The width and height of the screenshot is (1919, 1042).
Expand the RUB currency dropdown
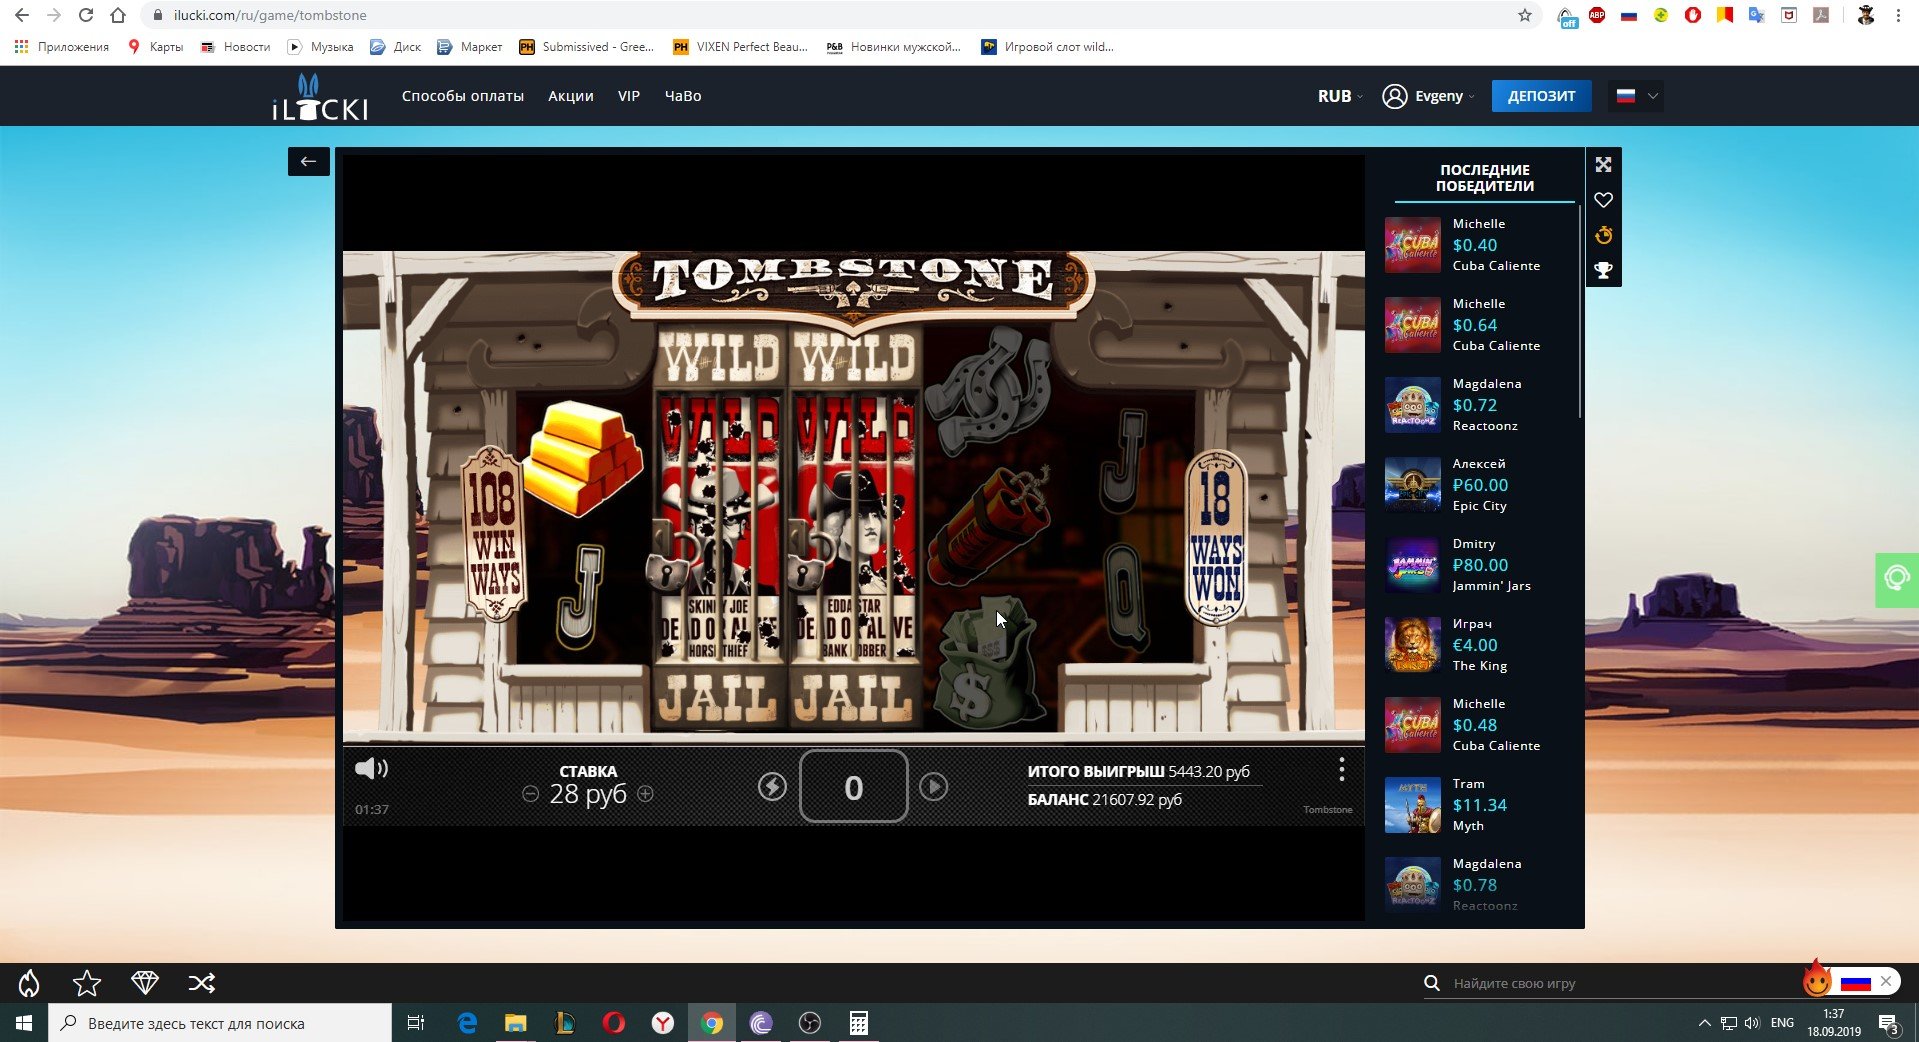(1339, 96)
